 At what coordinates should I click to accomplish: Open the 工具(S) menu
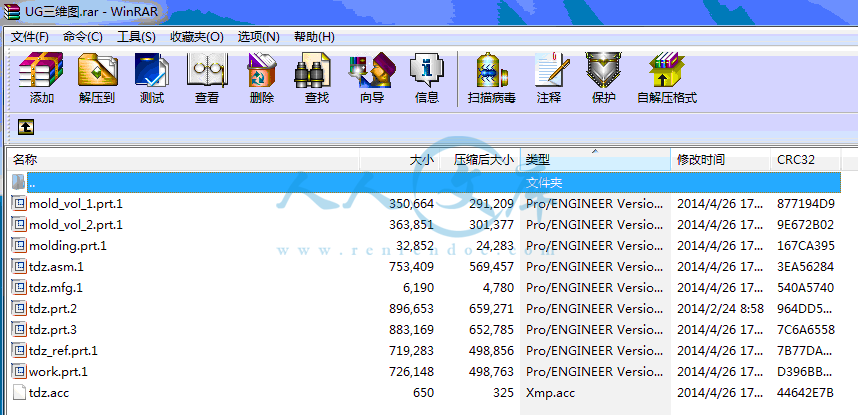136,37
